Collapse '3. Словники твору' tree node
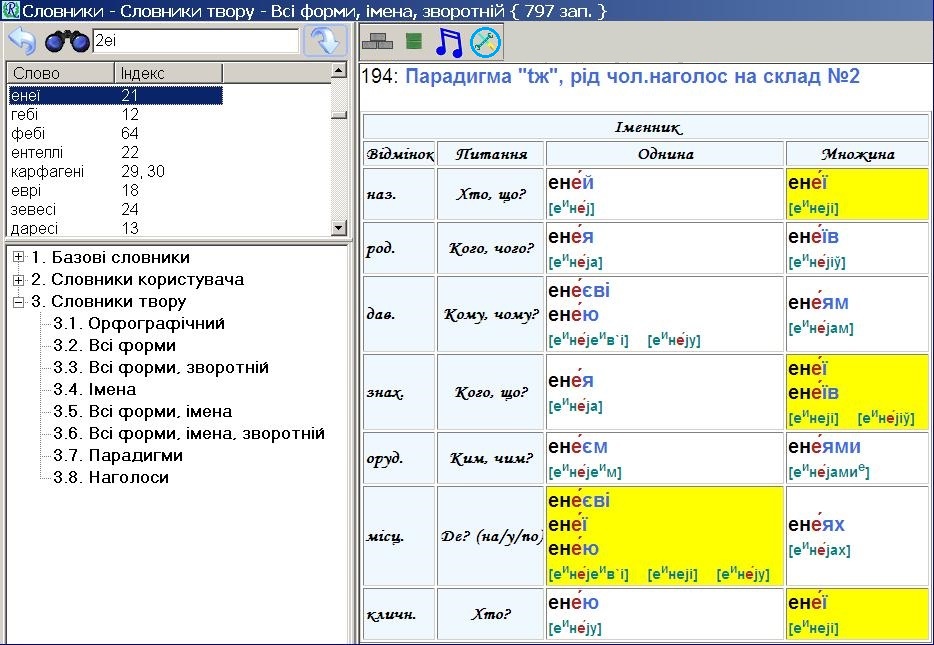This screenshot has height=645, width=934. point(18,301)
